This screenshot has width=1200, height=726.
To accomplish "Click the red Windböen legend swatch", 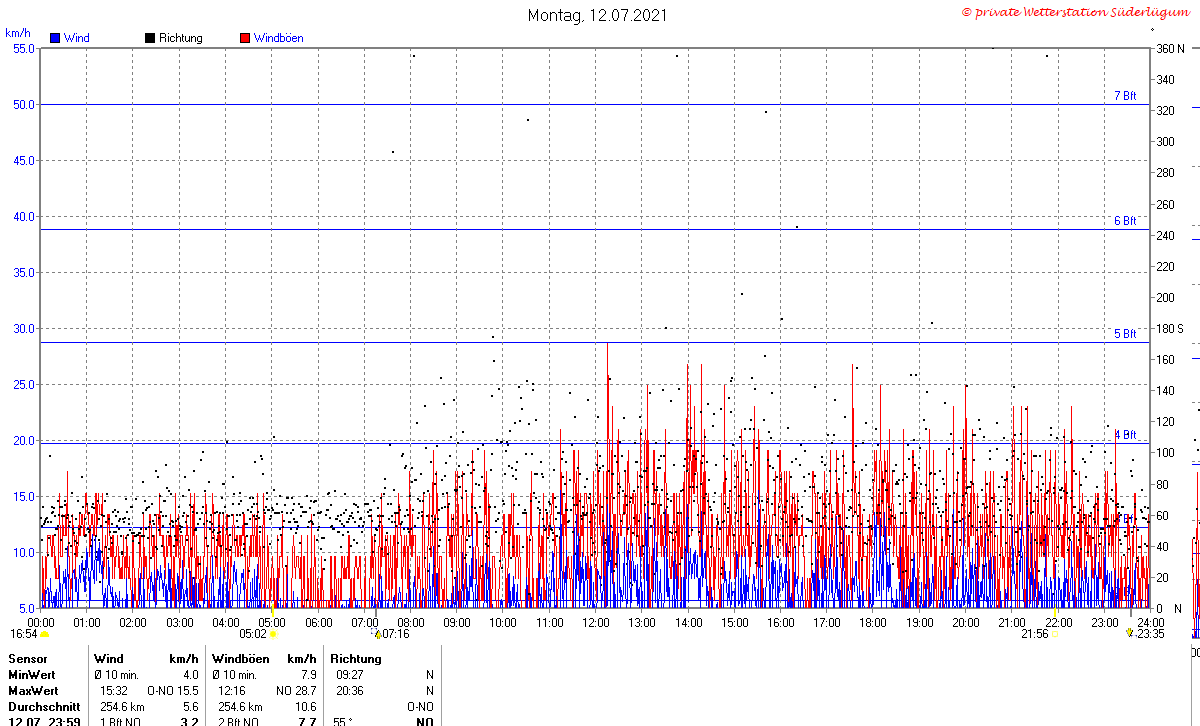I will pos(245,38).
